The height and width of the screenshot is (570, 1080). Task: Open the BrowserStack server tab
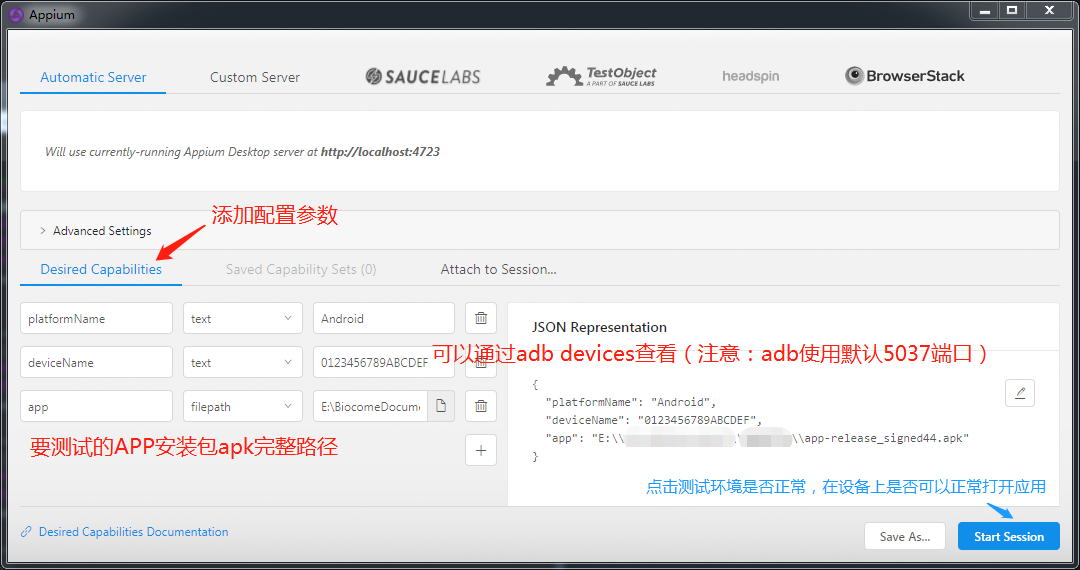point(905,76)
